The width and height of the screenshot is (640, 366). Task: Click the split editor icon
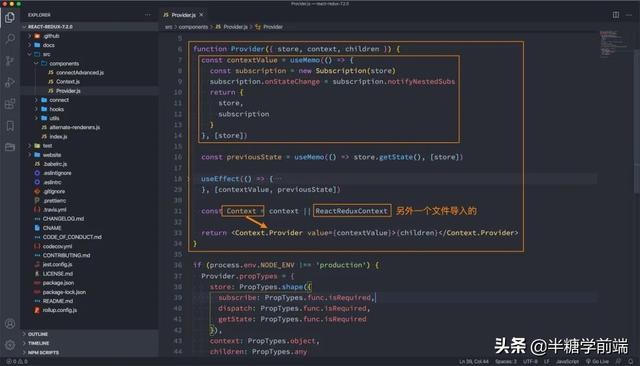(616, 15)
